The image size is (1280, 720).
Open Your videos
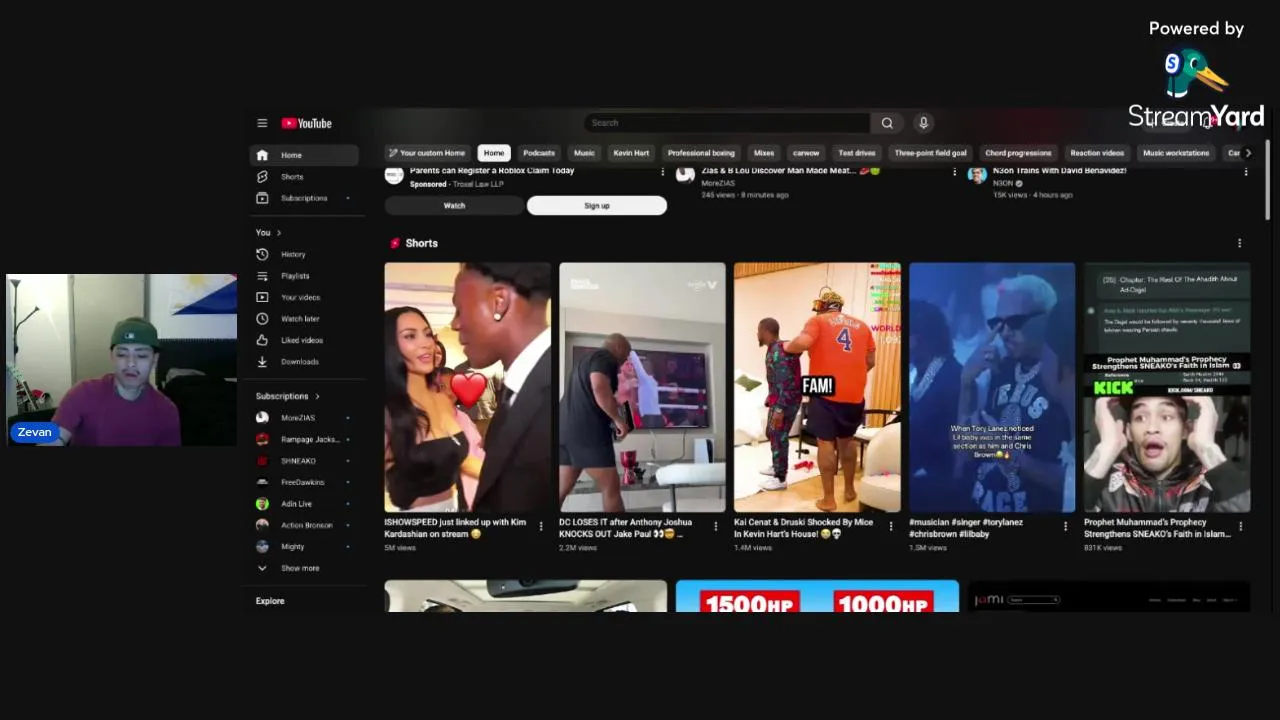coord(304,297)
